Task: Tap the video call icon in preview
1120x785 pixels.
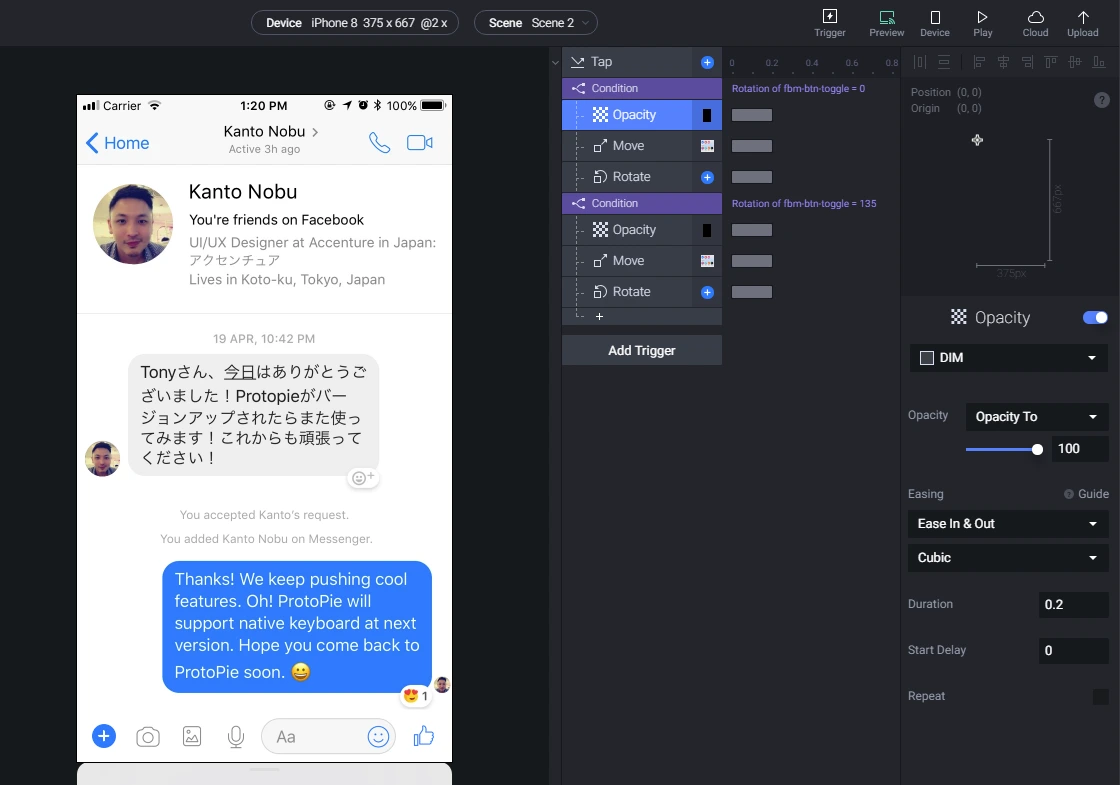Action: click(420, 143)
